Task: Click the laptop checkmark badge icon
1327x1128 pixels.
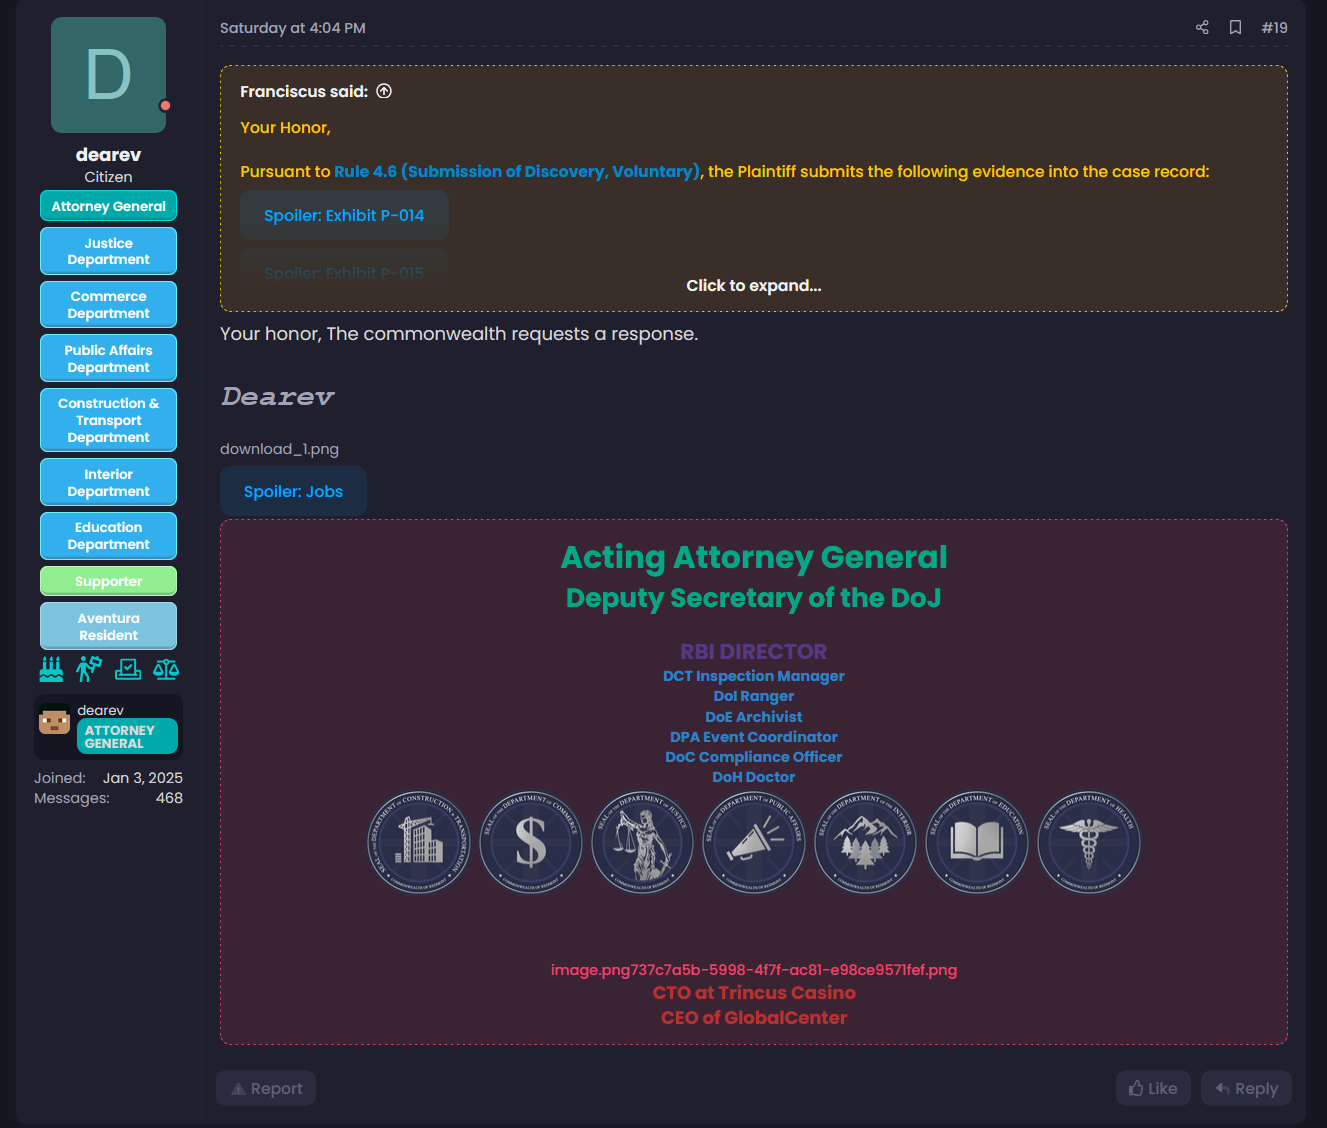Action: [x=128, y=669]
